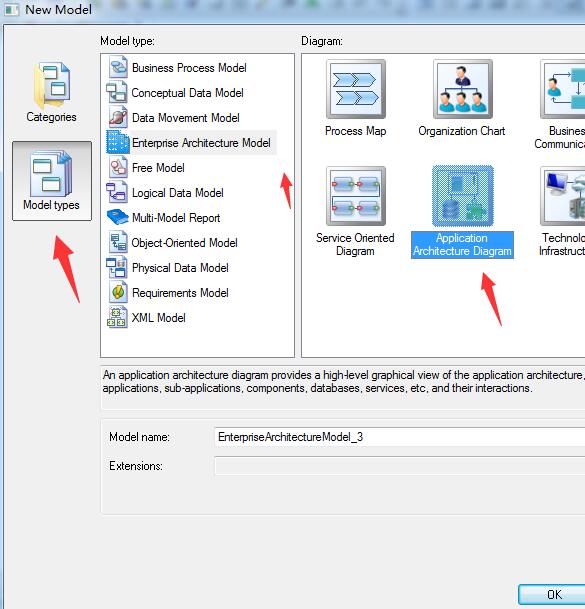Click the Object-Oriented Model icon
The height and width of the screenshot is (609, 585).
coord(118,242)
